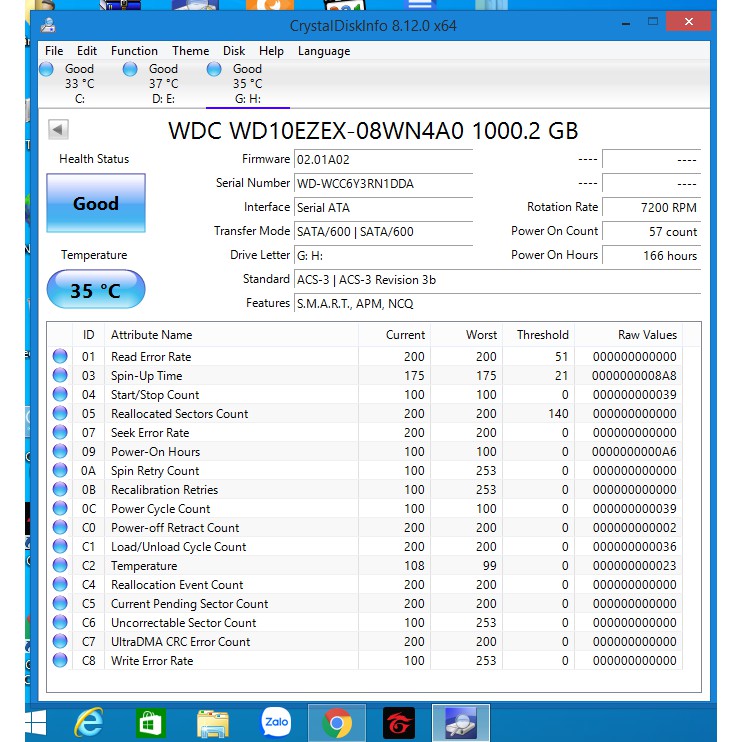742x742 pixels.
Task: Click status circle for Seek Error Rate
Action: 60,432
